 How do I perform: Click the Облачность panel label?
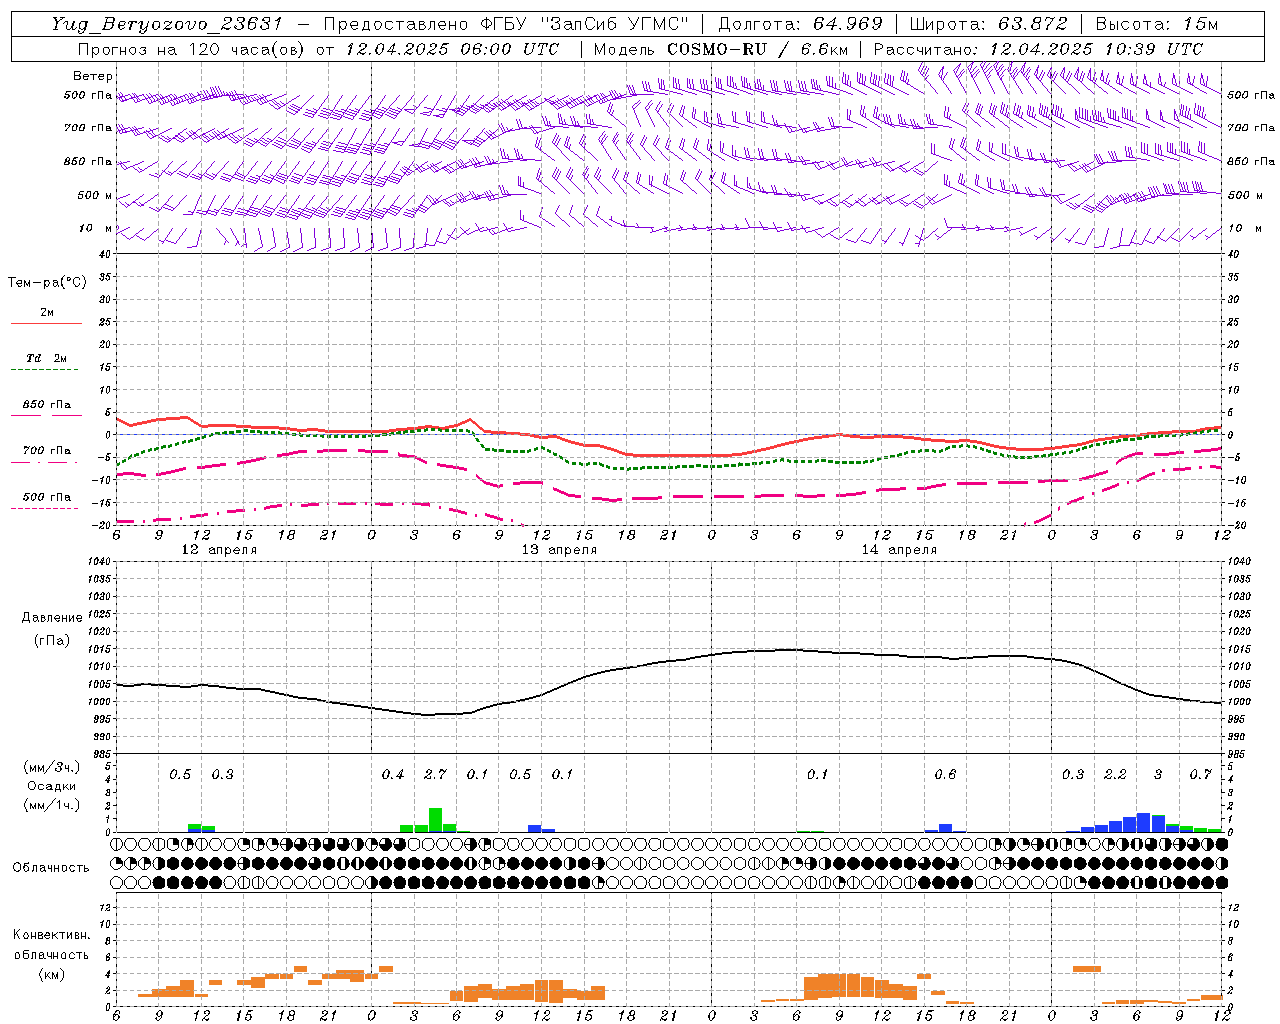pyautogui.click(x=51, y=868)
